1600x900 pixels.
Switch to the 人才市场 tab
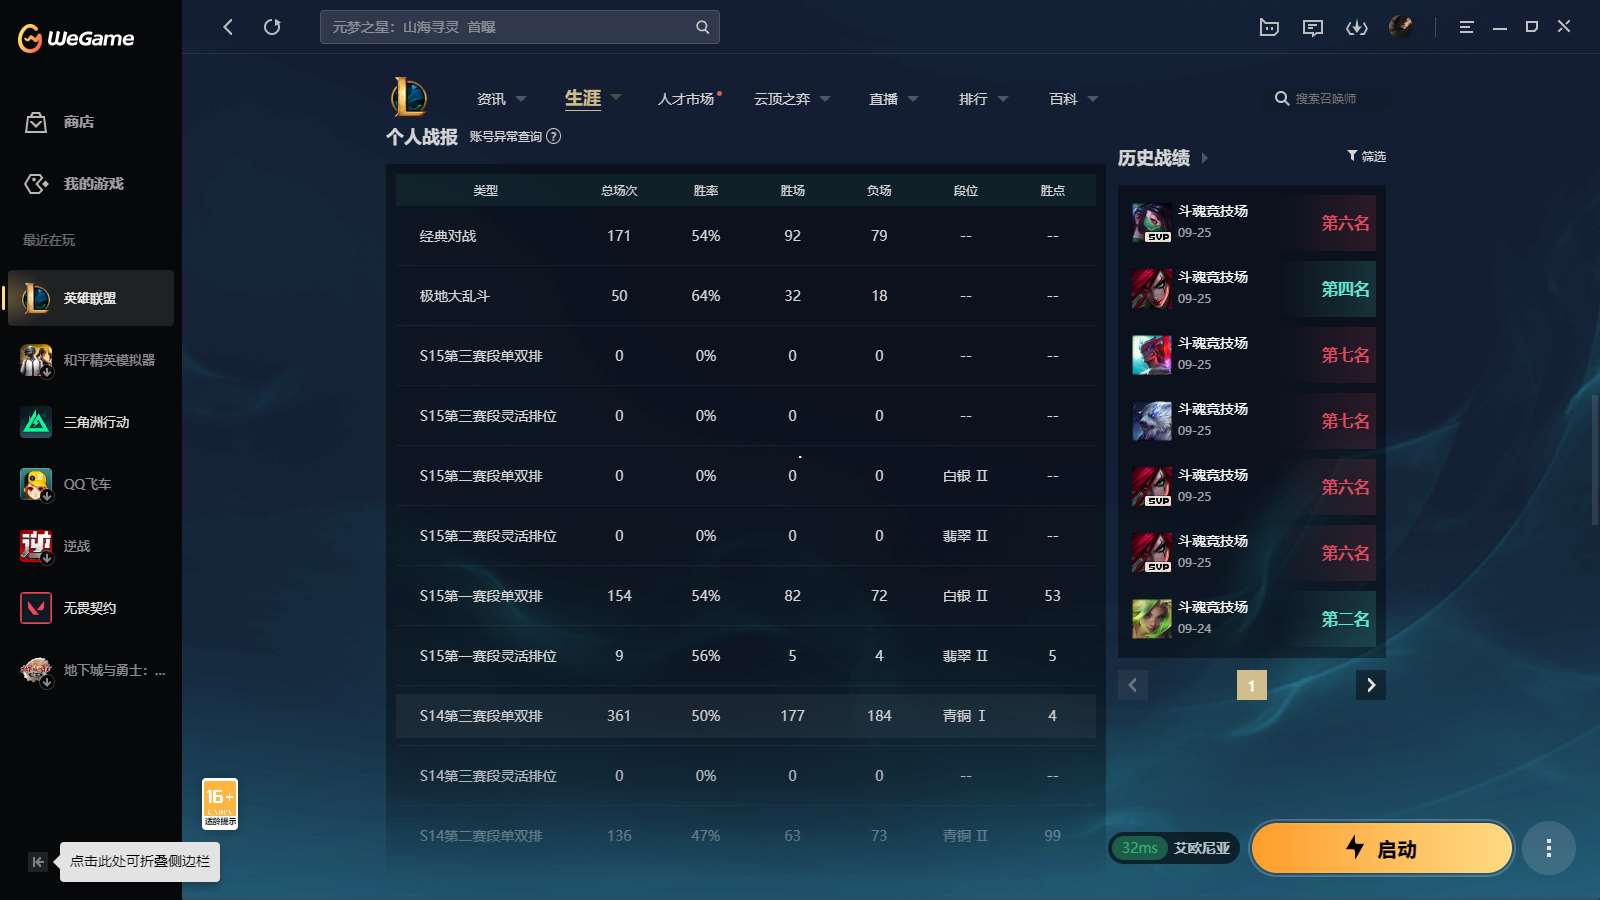[687, 99]
